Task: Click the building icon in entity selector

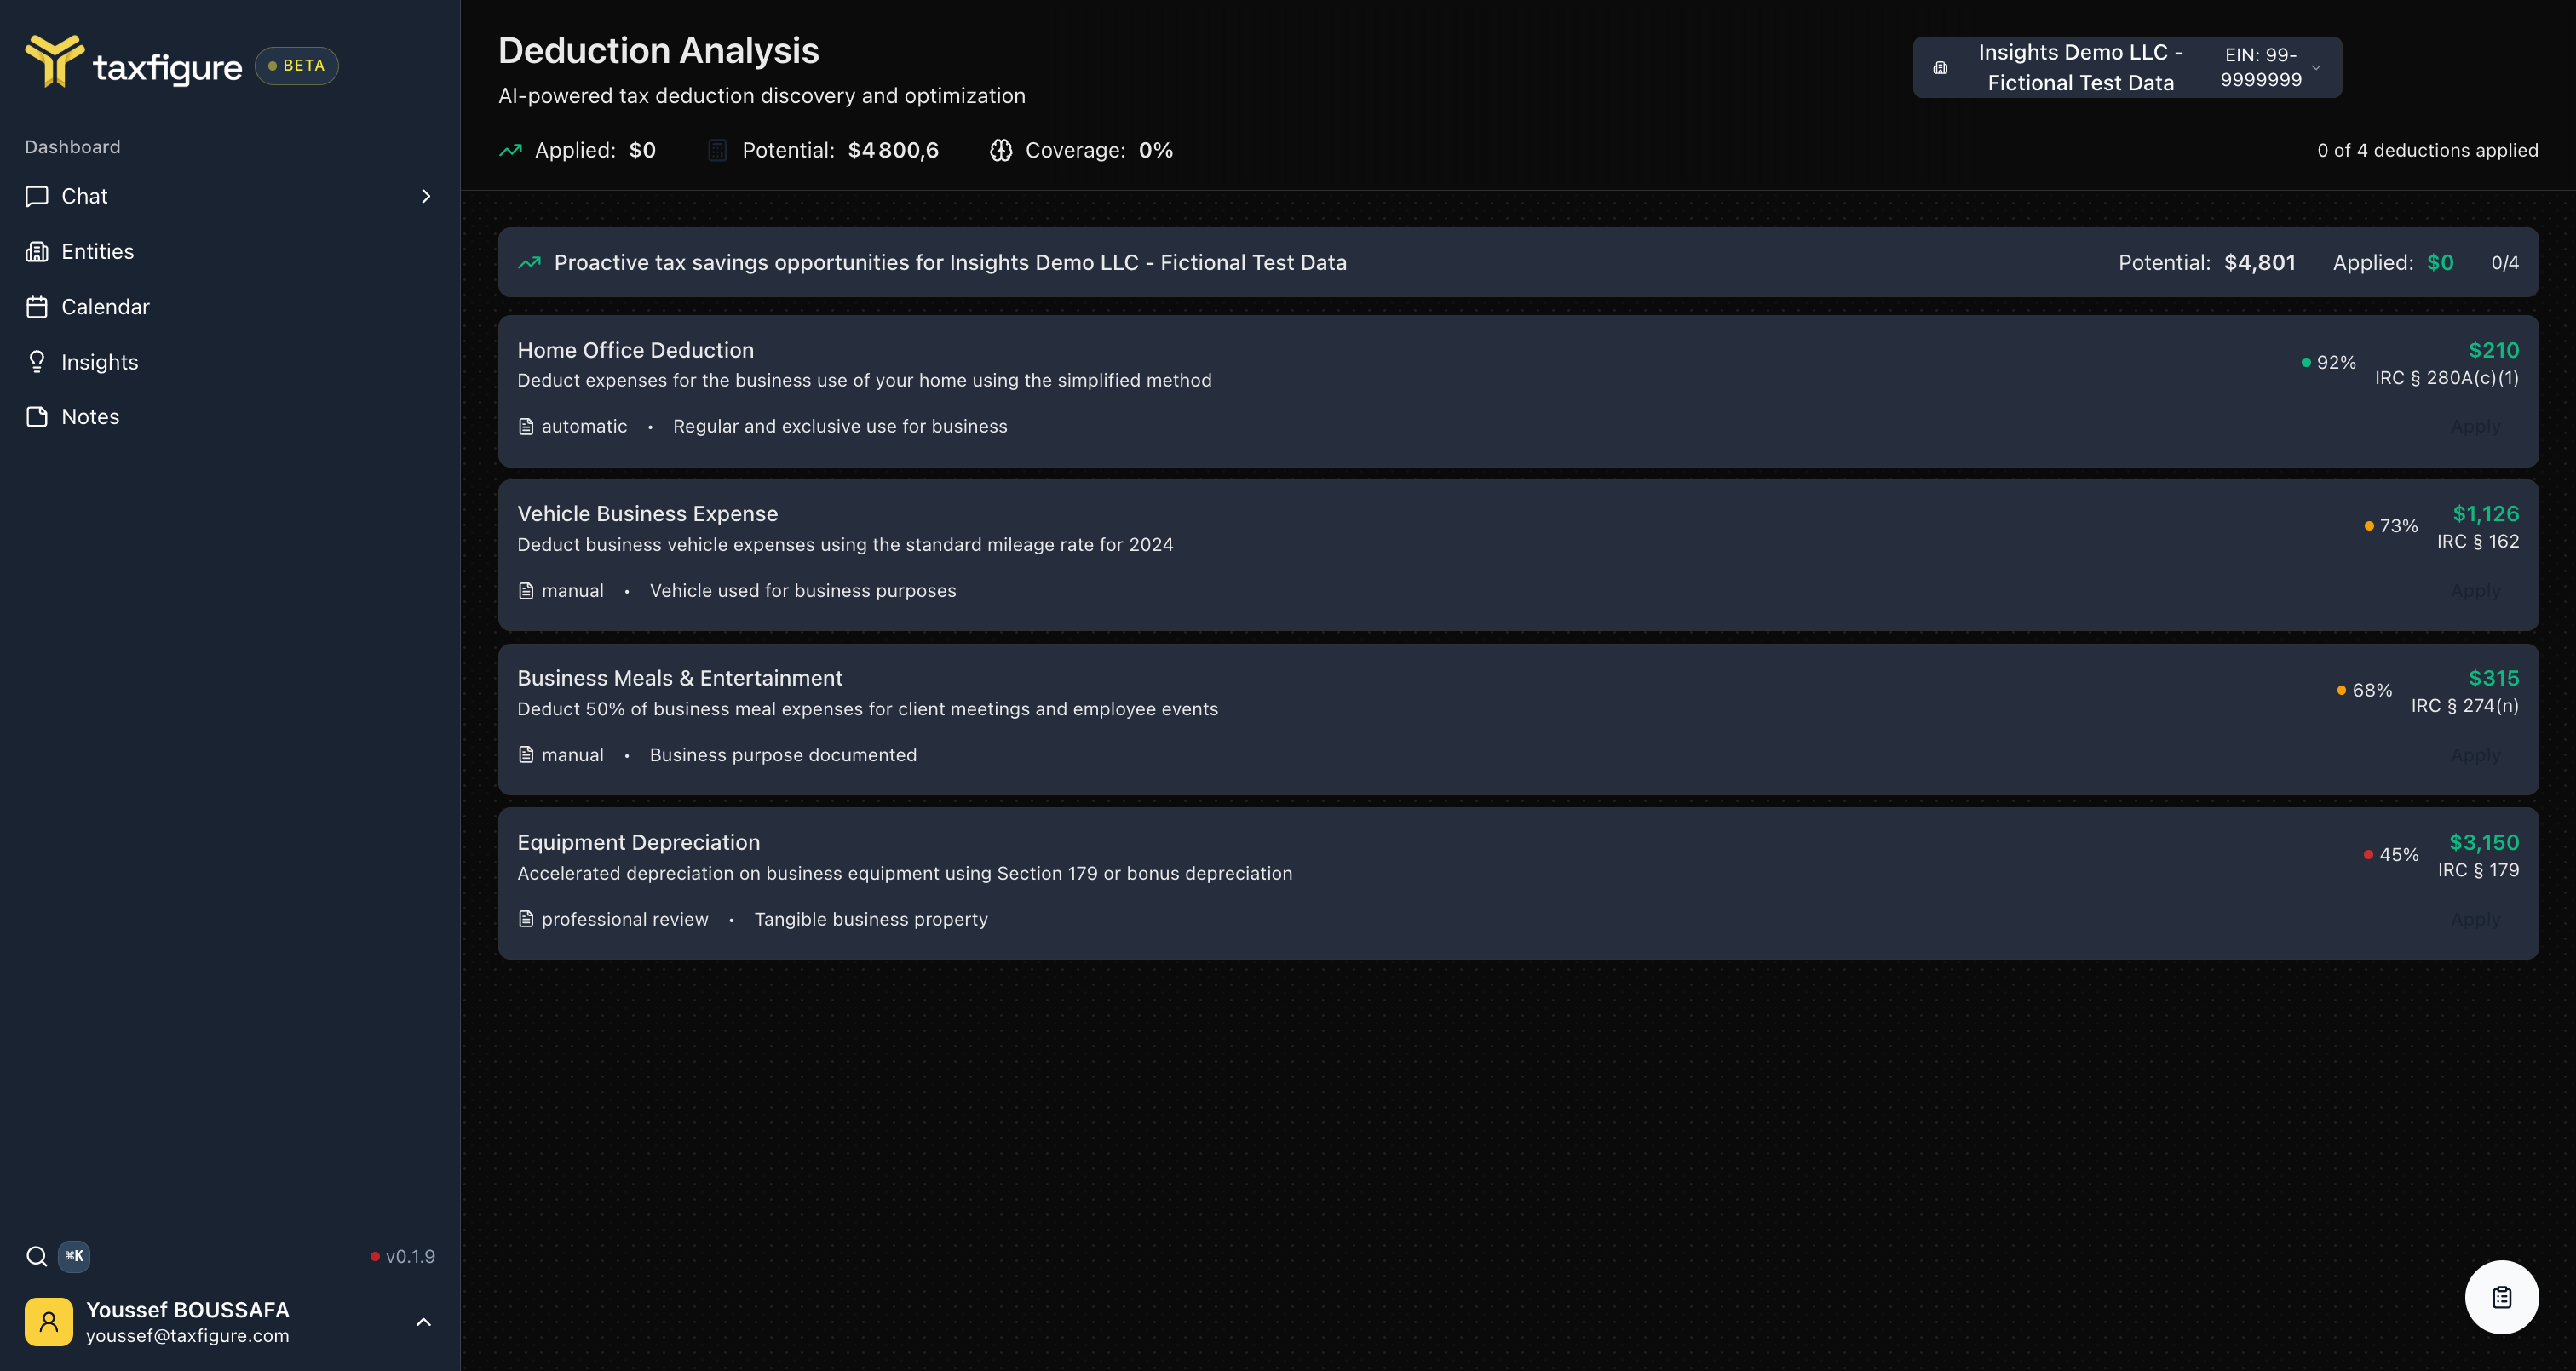Action: (x=1940, y=68)
